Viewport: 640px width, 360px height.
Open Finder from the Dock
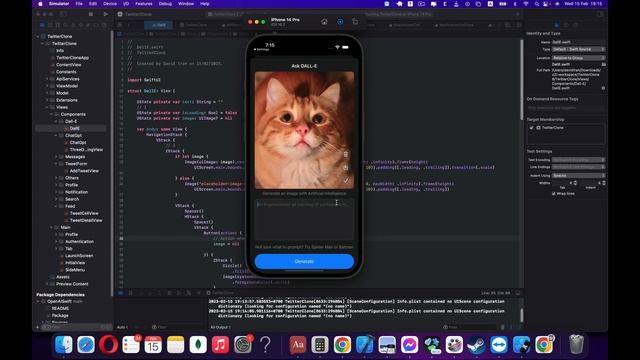(x=64, y=344)
